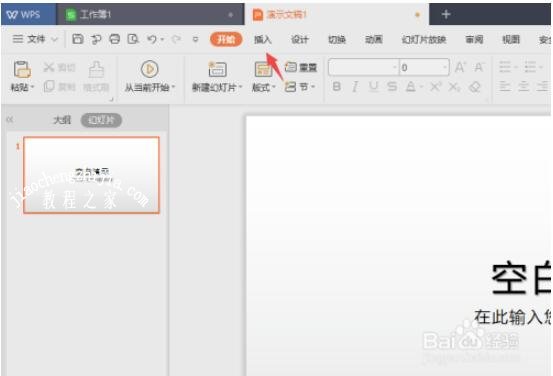Toggle Bold formatting
Viewport: 553px width, 376px height.
[337, 86]
